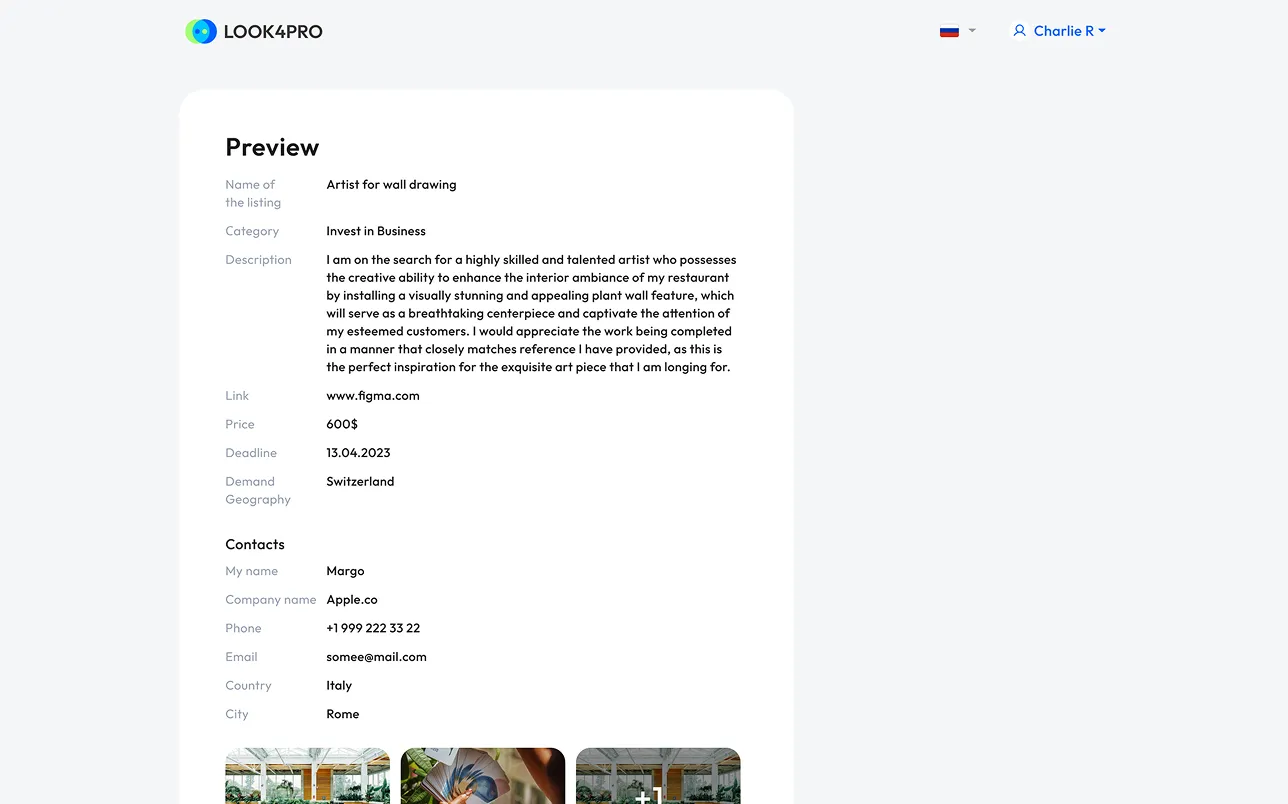Open the first greenhouse photo thumbnail
The width and height of the screenshot is (1288, 804).
point(308,776)
